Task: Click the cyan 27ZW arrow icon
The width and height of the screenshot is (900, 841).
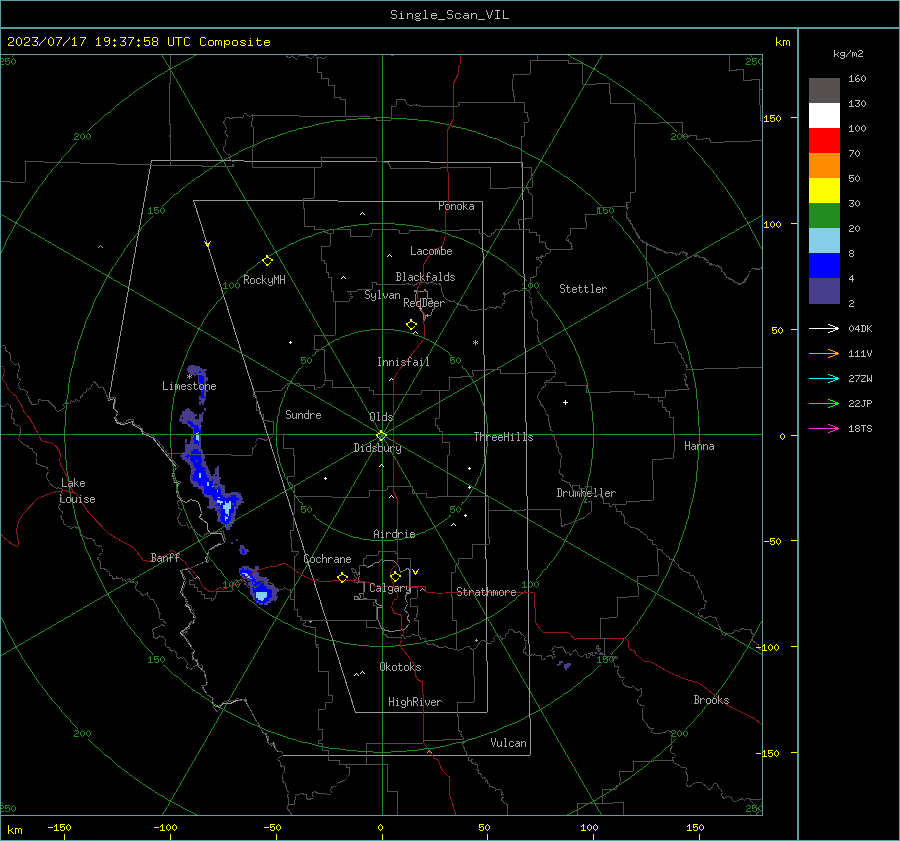Action: 824,378
